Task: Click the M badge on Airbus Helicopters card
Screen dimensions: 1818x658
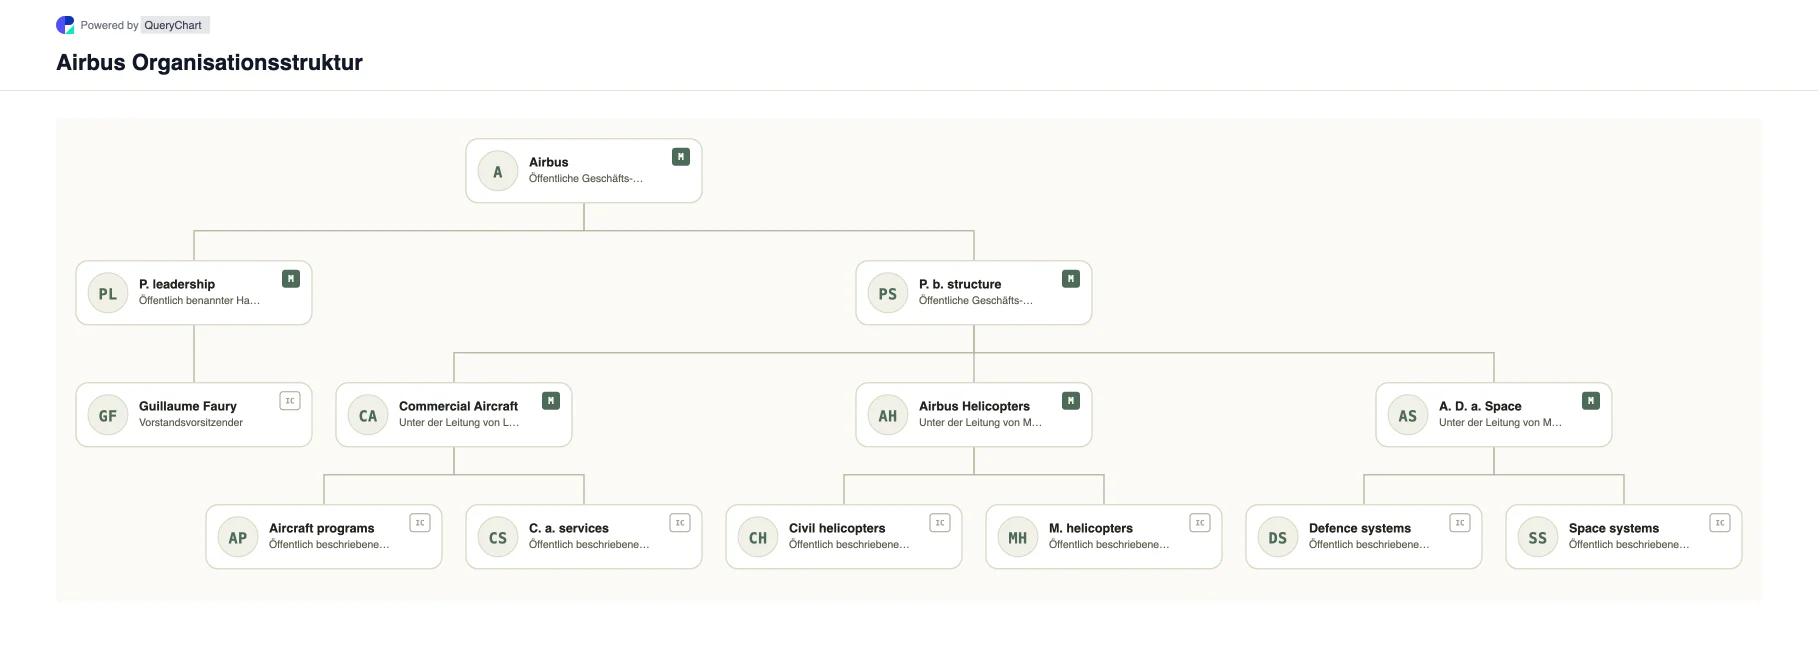Action: click(1071, 401)
